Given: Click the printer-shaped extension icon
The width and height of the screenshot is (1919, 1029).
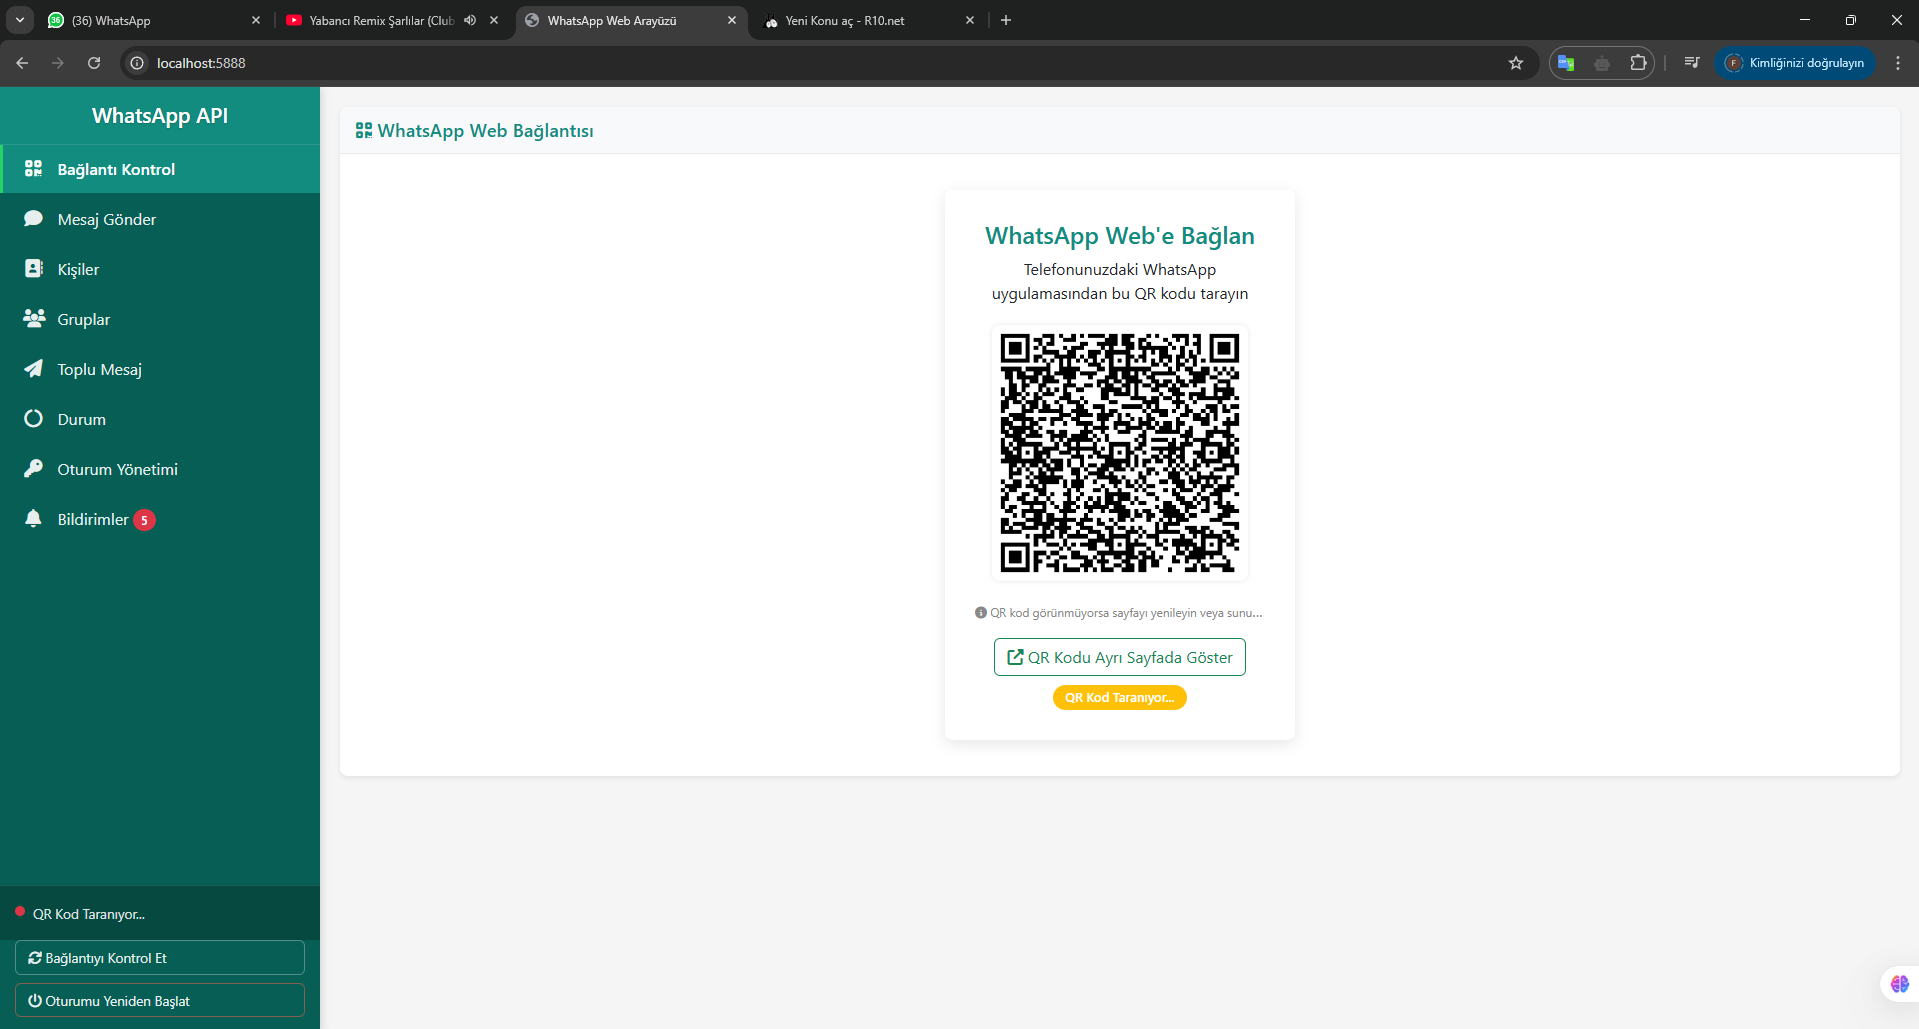Looking at the screenshot, I should tap(1602, 63).
